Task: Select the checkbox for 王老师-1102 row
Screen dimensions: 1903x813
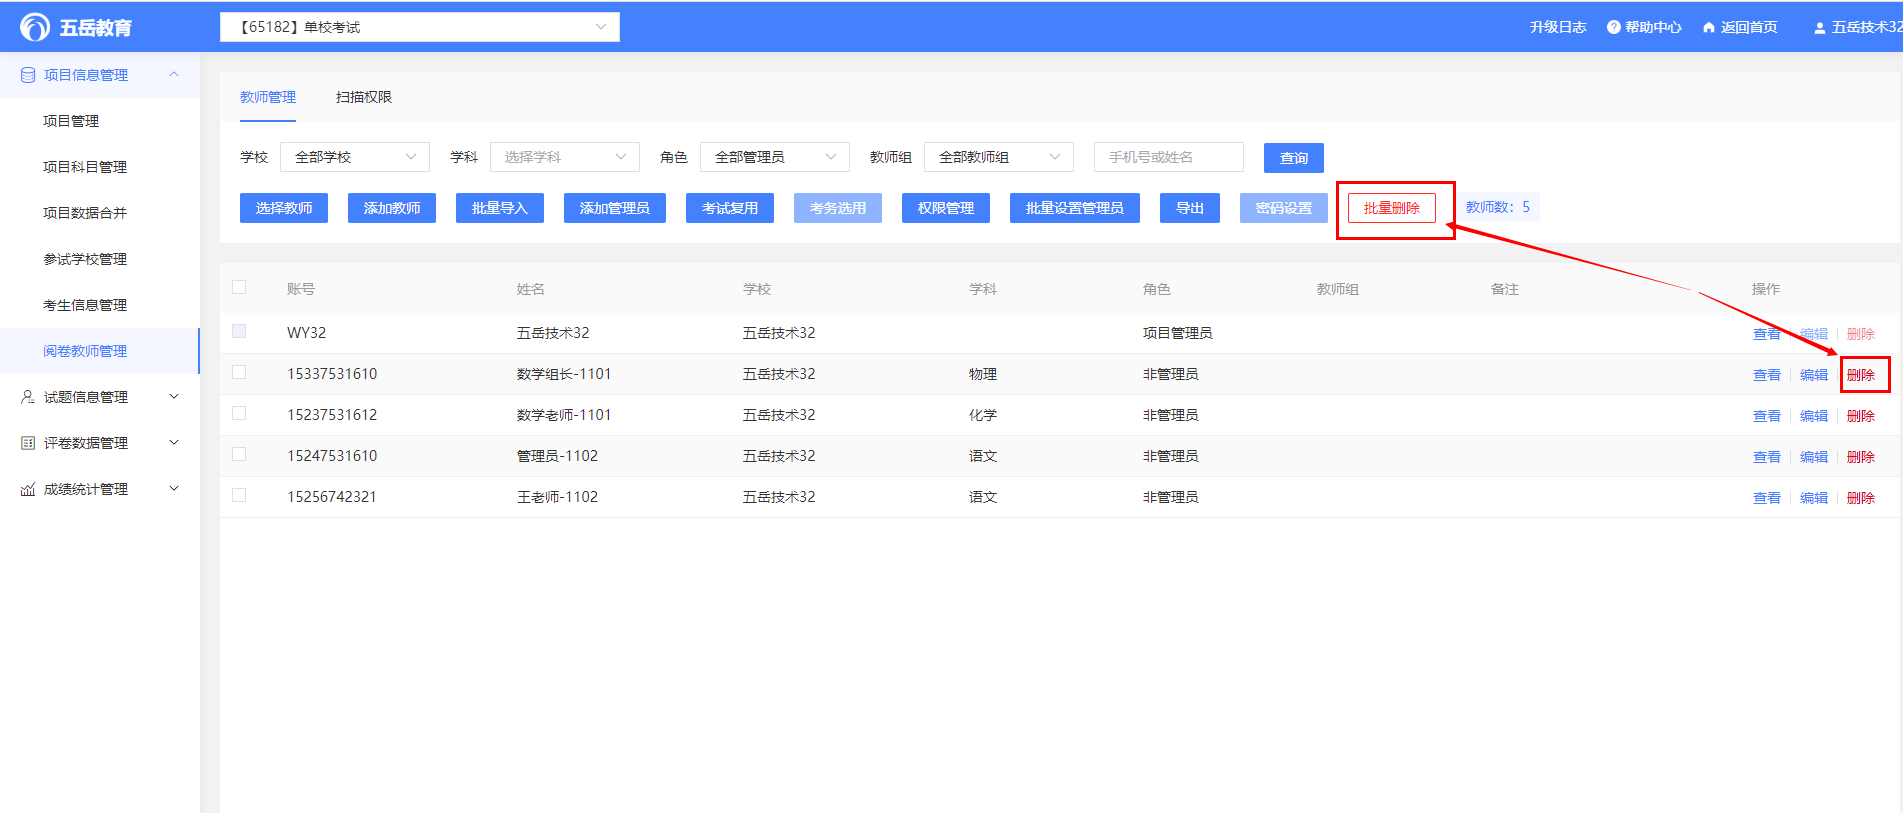Action: coord(239,495)
